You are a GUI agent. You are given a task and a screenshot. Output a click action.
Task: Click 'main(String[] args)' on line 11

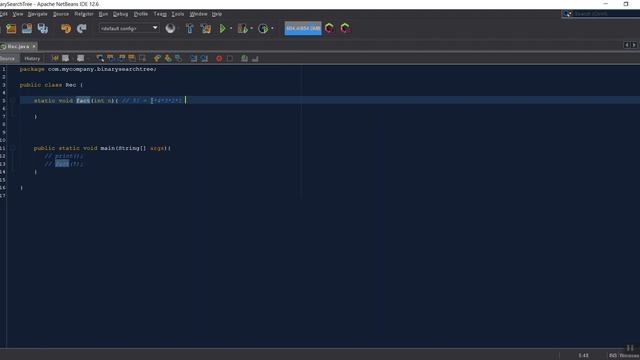coord(133,148)
